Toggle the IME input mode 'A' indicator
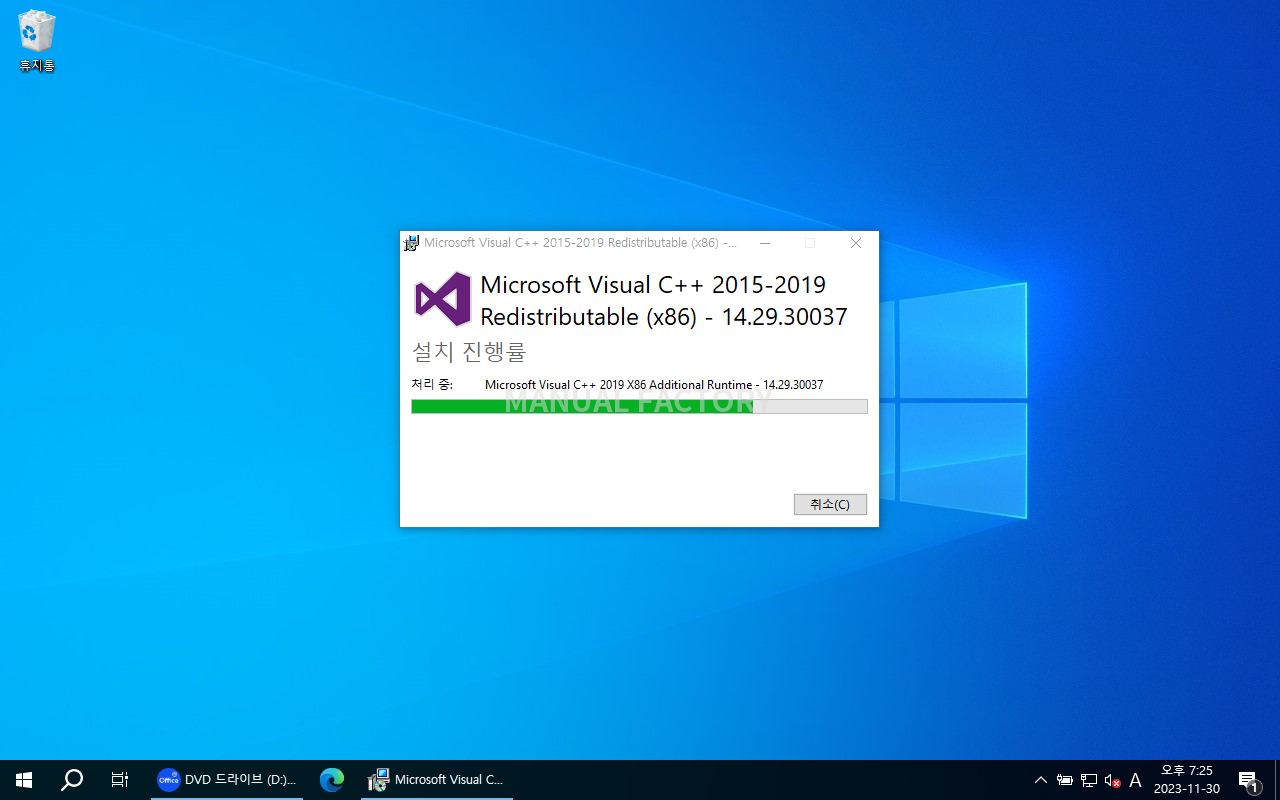The width and height of the screenshot is (1280, 800). tap(1135, 780)
